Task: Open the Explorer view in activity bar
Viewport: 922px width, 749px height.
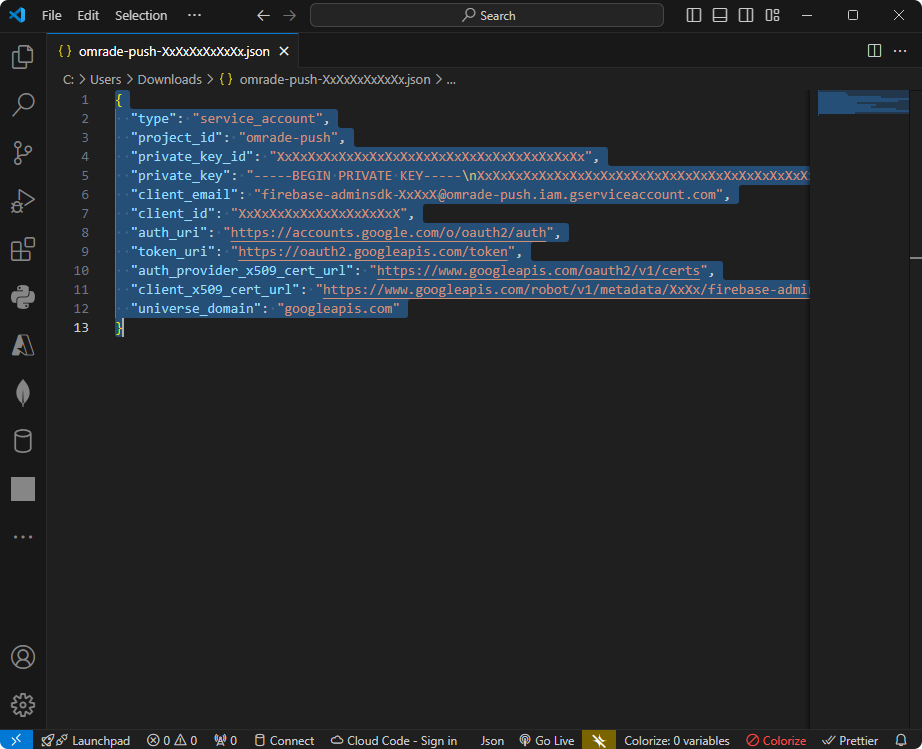Action: pos(22,57)
